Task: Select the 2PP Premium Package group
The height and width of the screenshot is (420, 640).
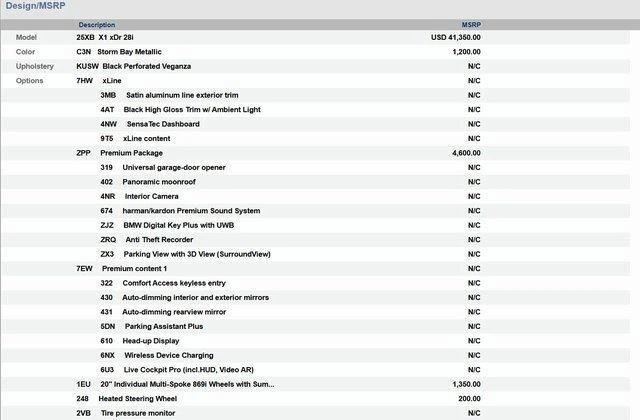Action: pos(119,153)
